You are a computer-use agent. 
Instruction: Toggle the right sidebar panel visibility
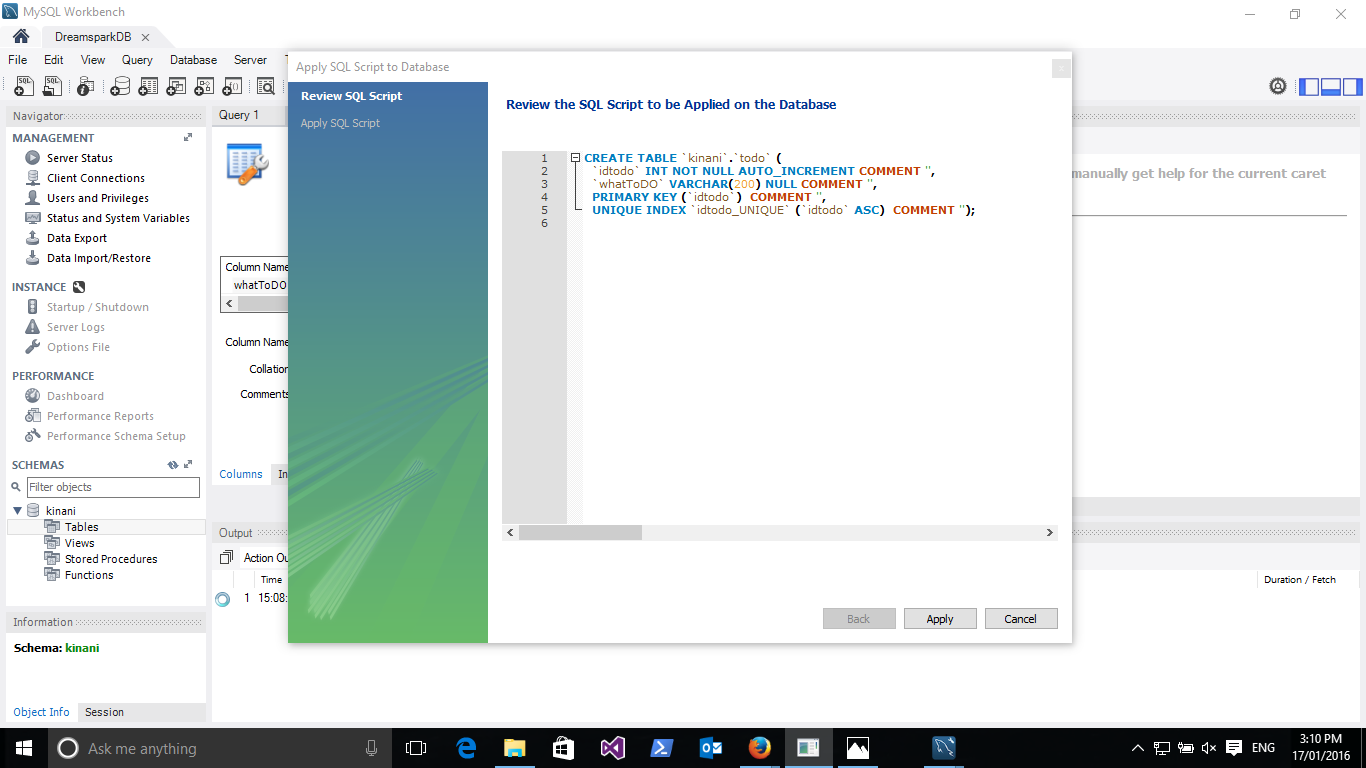[x=1353, y=87]
